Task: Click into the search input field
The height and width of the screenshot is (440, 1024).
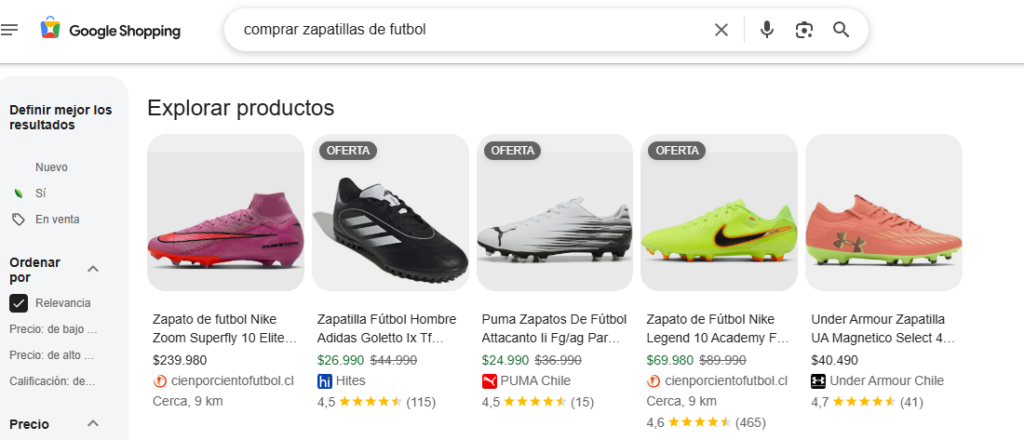Action: pyautogui.click(x=460, y=30)
